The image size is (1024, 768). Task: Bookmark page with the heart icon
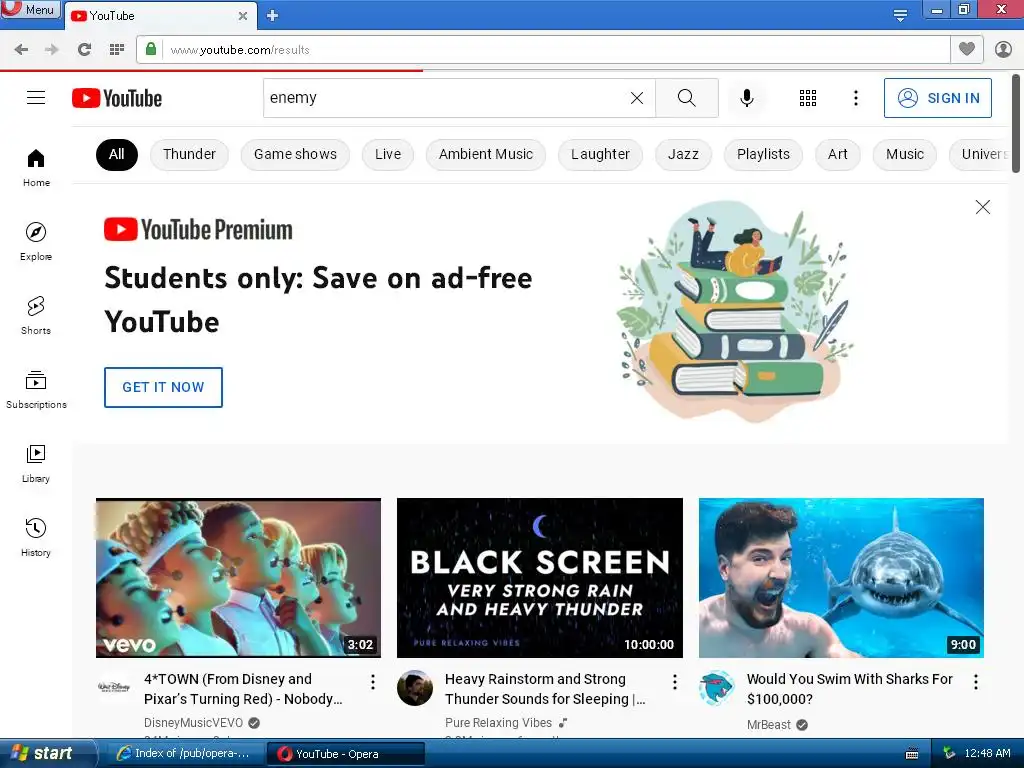[x=967, y=49]
